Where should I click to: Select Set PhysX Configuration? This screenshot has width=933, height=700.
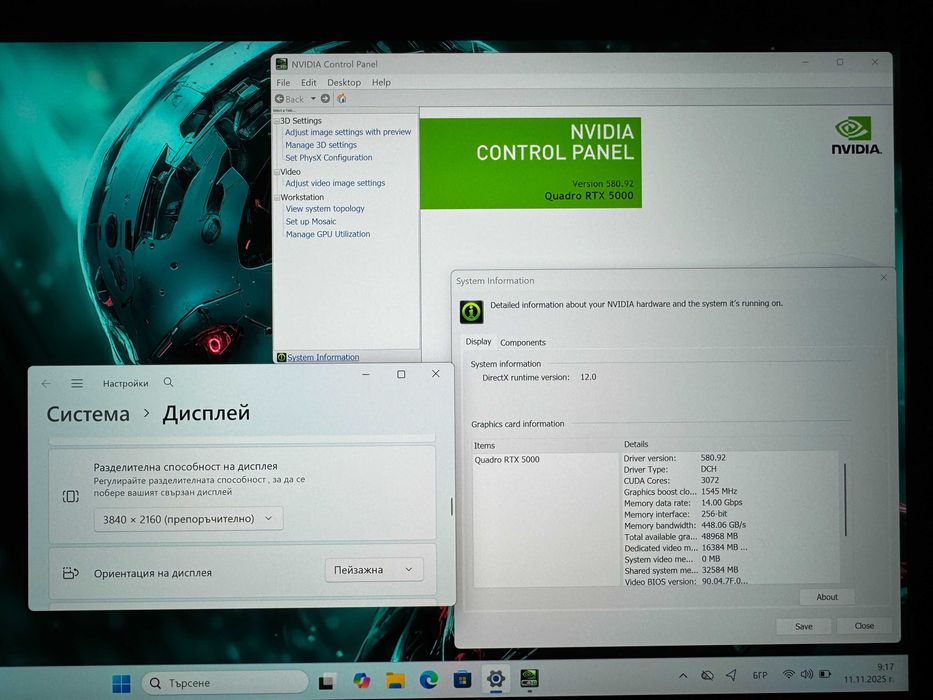pos(328,158)
